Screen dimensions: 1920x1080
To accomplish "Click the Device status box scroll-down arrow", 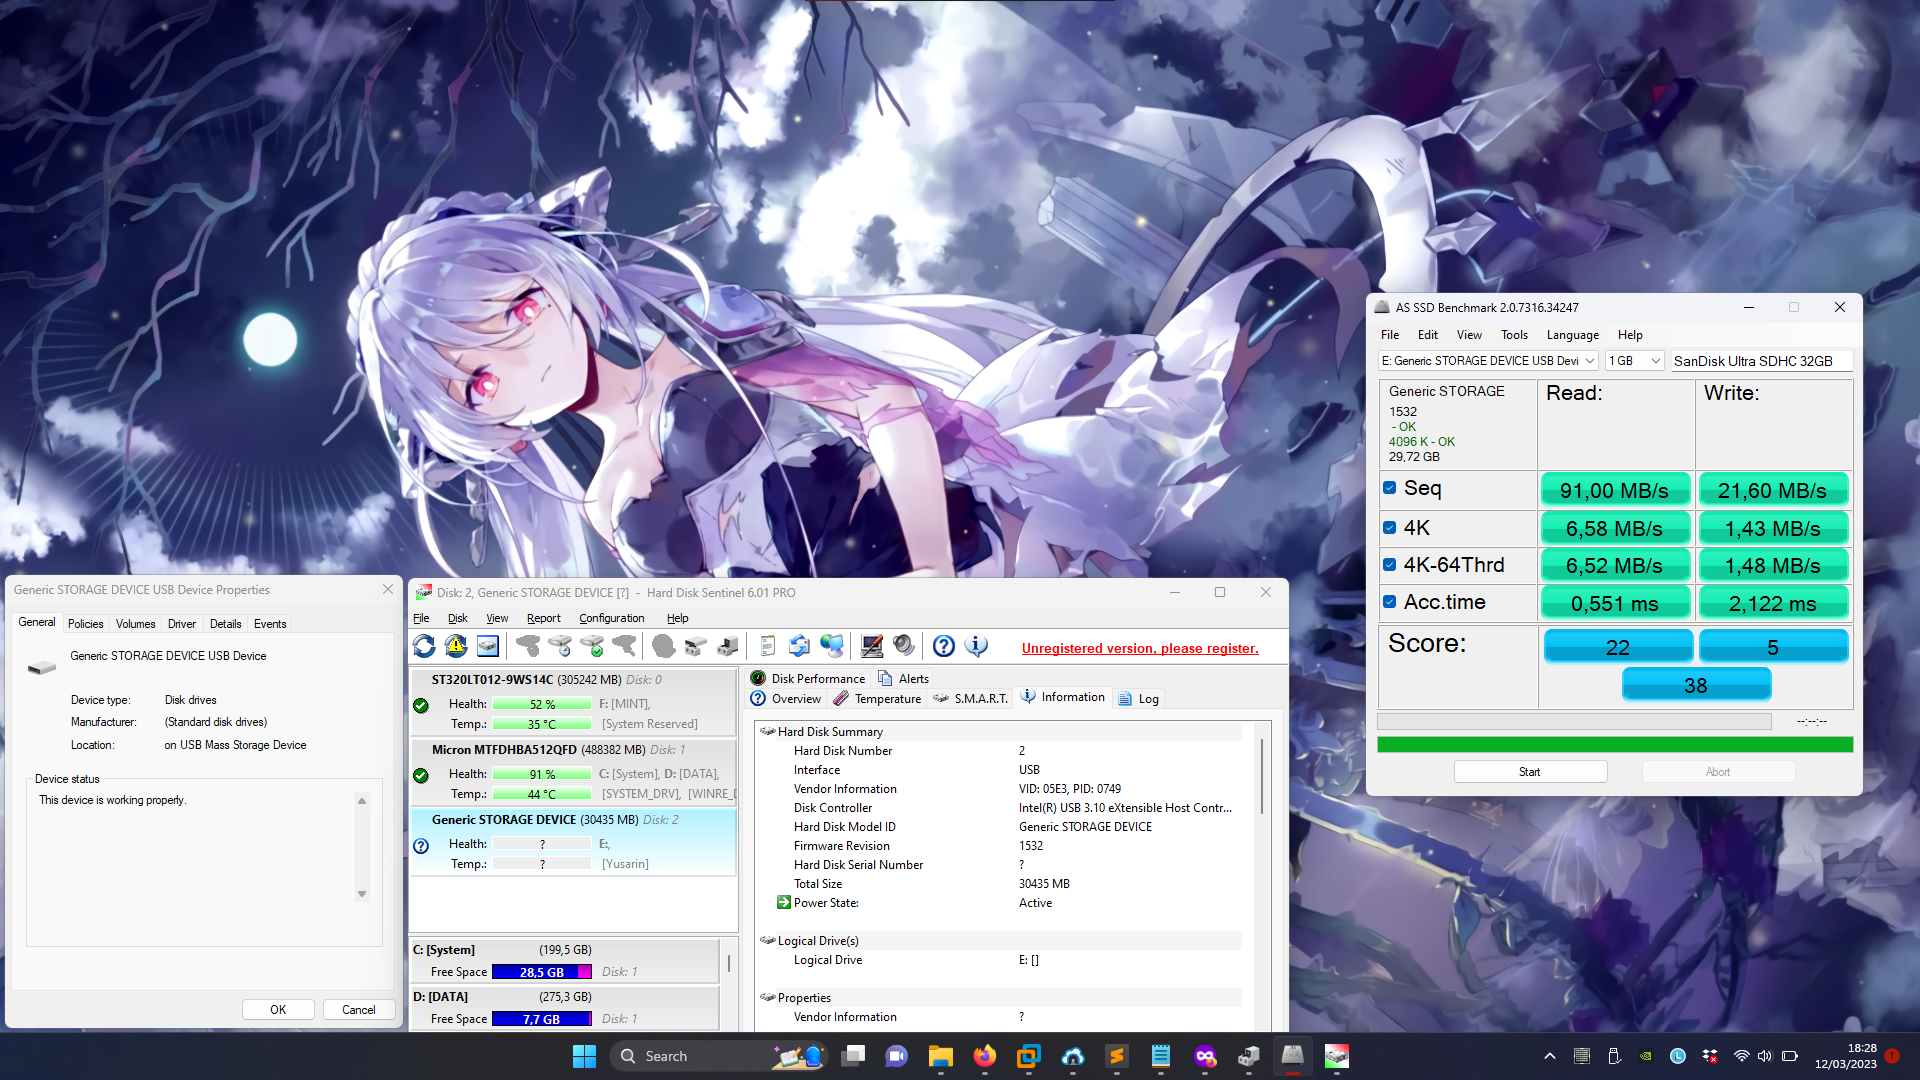I will (362, 894).
